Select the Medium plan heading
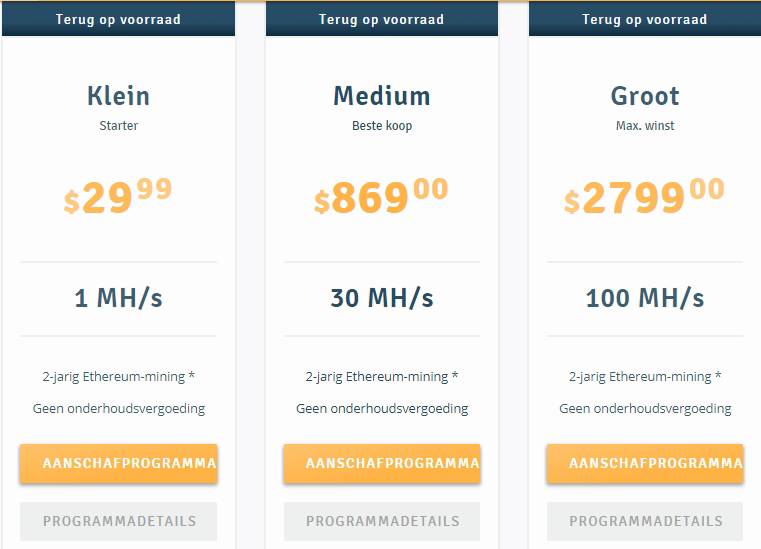The image size is (761, 549). point(382,96)
